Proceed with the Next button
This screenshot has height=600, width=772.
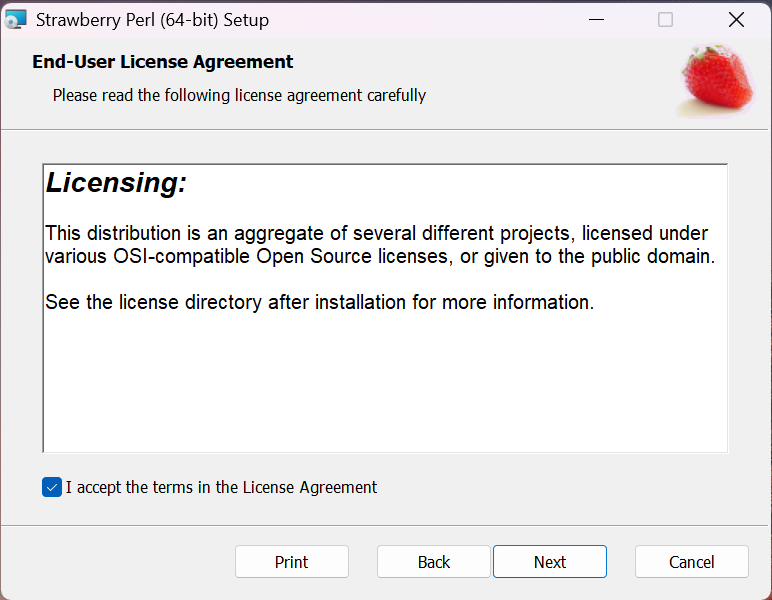point(549,562)
